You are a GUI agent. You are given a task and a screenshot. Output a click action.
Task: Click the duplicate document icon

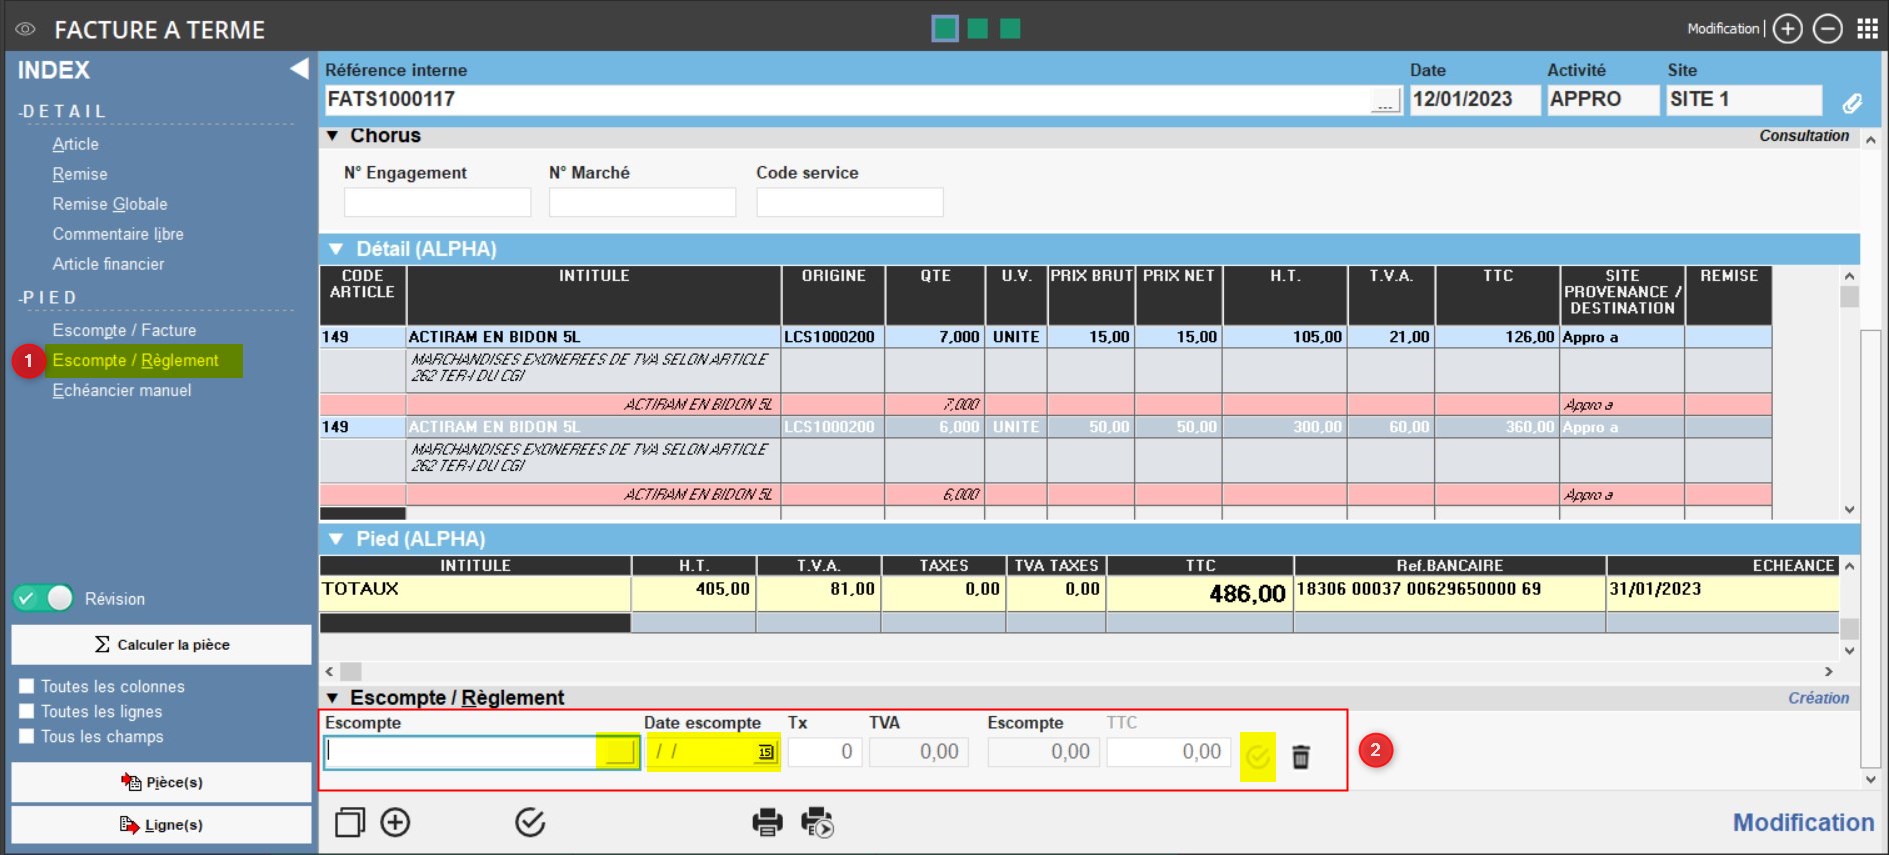click(x=350, y=822)
